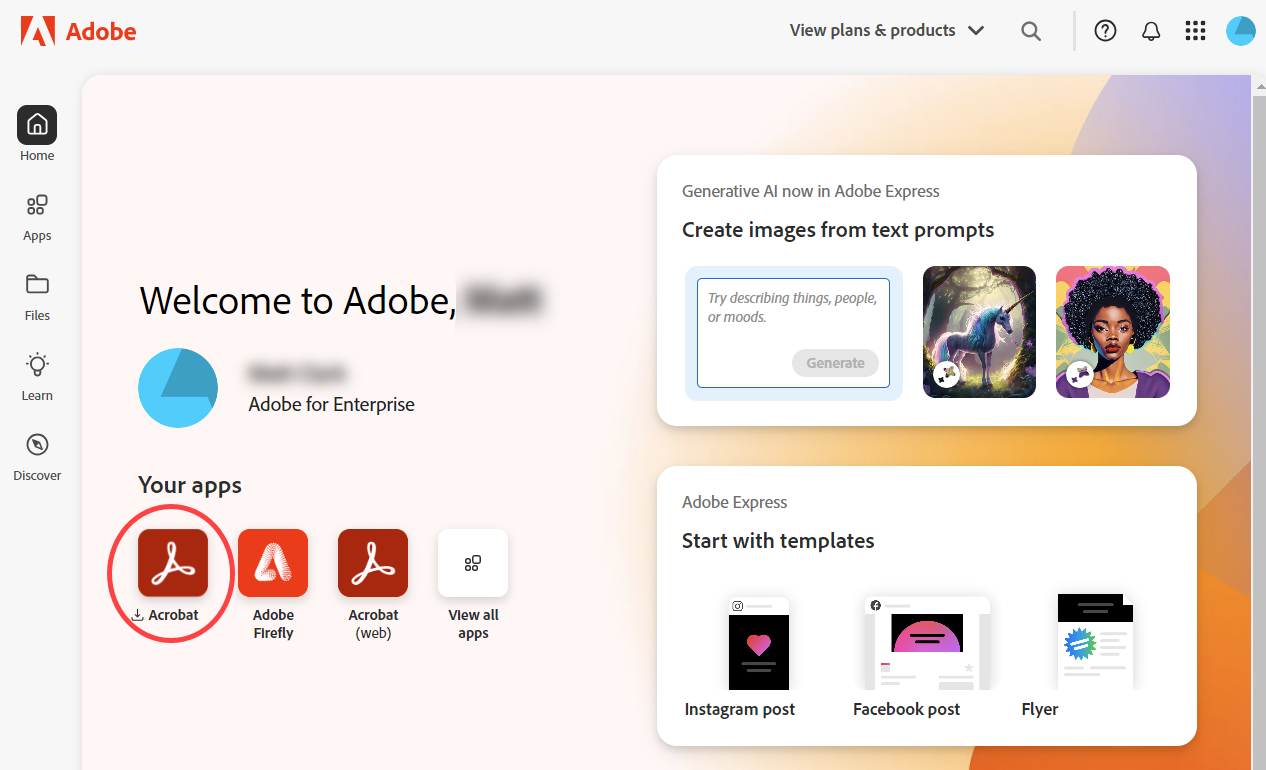Screen dimensions: 1266x770
Task: Click the profile avatar in top bar
Action: [x=1240, y=31]
